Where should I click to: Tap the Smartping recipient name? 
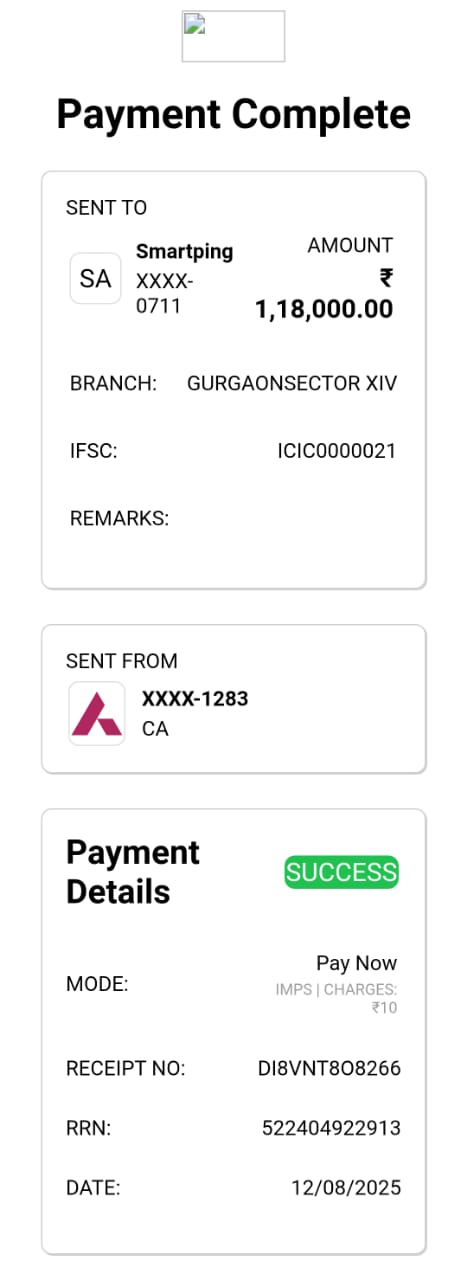[x=184, y=251]
